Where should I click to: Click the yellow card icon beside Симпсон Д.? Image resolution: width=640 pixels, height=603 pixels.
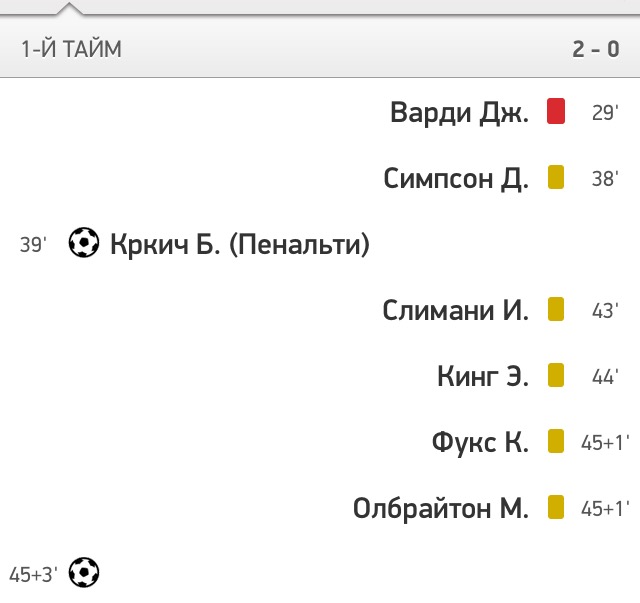point(556,177)
